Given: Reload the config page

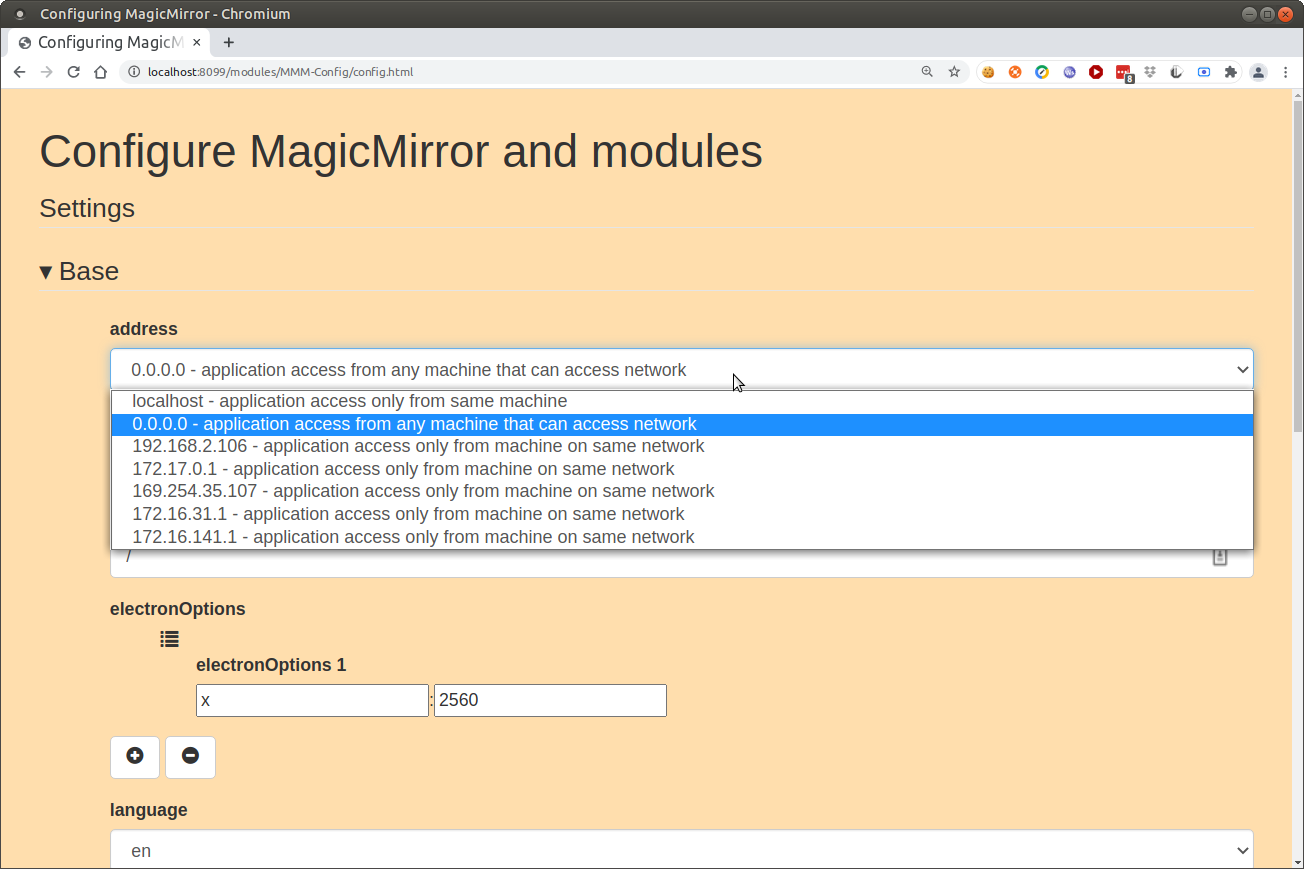Looking at the screenshot, I should [x=73, y=72].
